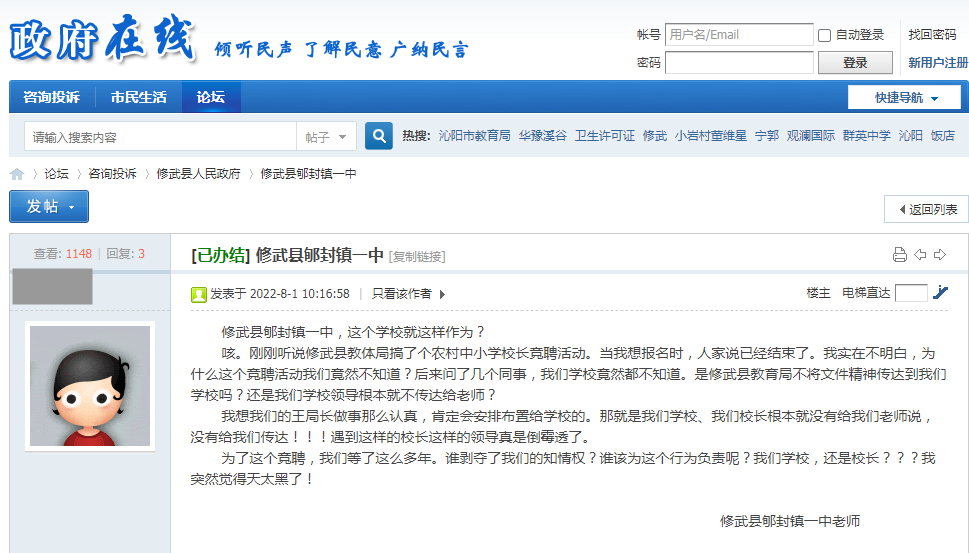The image size is (969, 553).
Task: Go to previous thread using left arrow
Action: 920,254
